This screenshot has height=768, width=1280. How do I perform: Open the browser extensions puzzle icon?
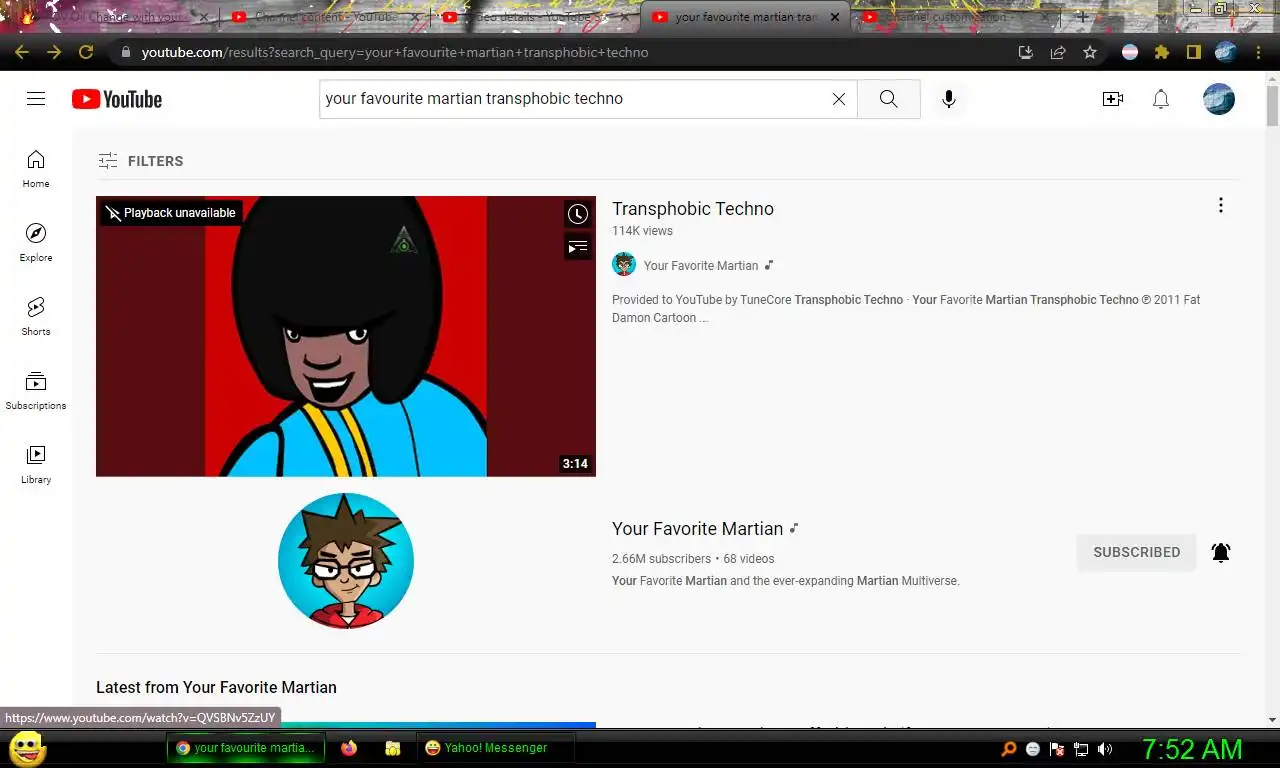[x=1161, y=52]
